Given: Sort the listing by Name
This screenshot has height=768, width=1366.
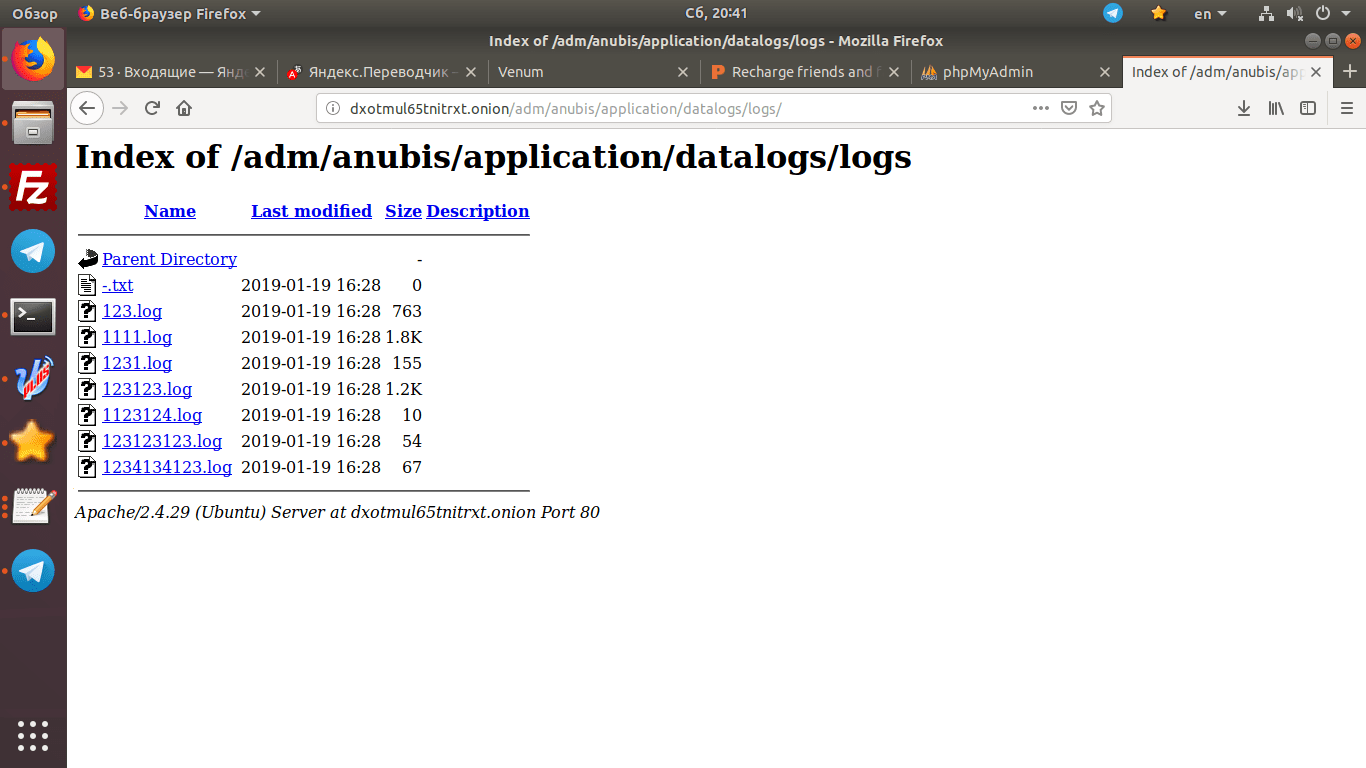Looking at the screenshot, I should [170, 211].
